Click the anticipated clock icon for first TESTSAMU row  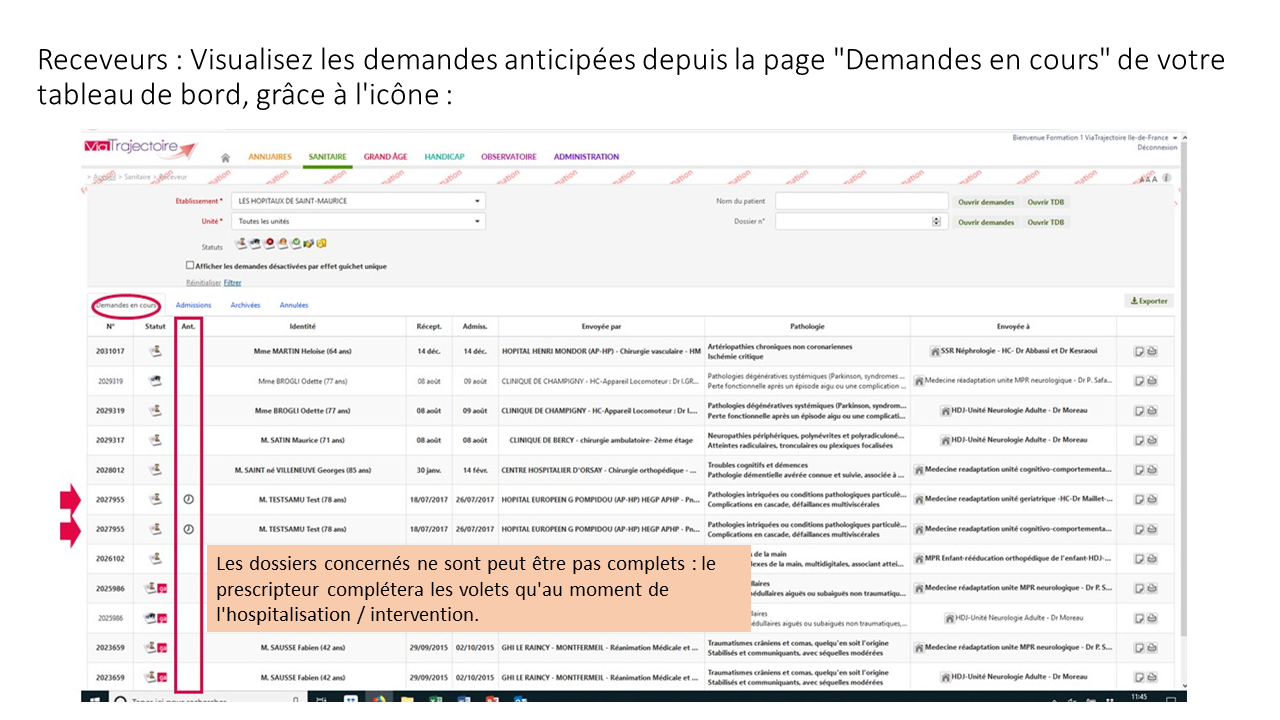click(189, 499)
